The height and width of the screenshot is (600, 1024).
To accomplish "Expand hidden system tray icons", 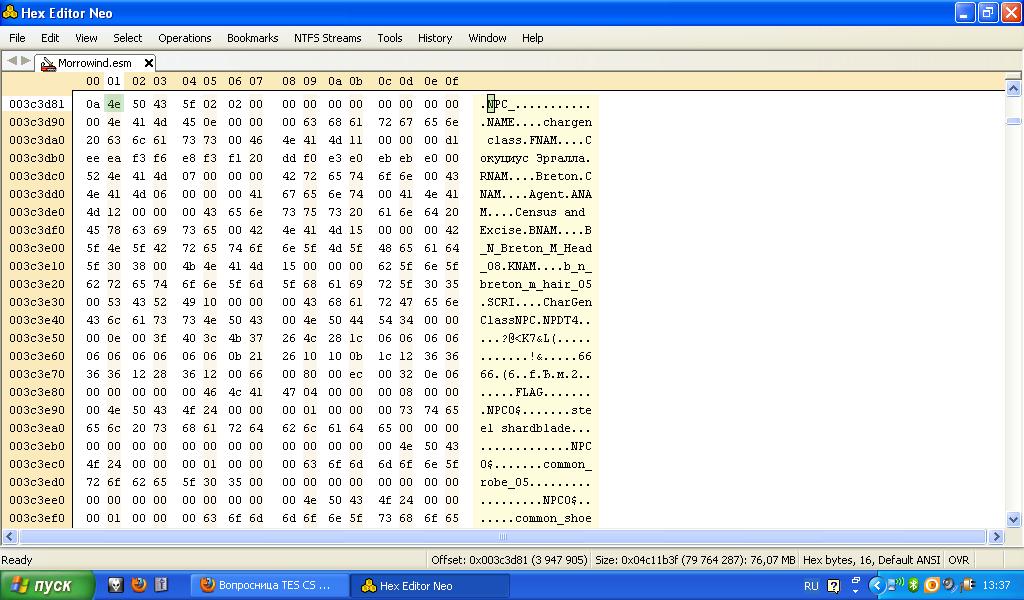I will point(876,585).
